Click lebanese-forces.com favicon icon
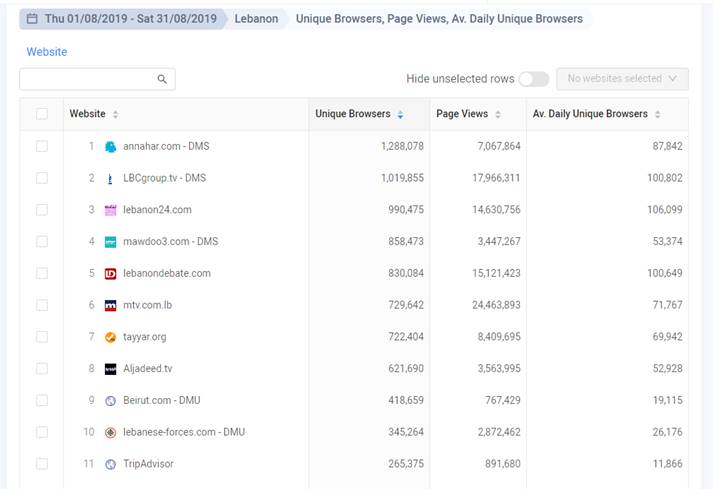Image resolution: width=713 pixels, height=489 pixels. click(110, 433)
